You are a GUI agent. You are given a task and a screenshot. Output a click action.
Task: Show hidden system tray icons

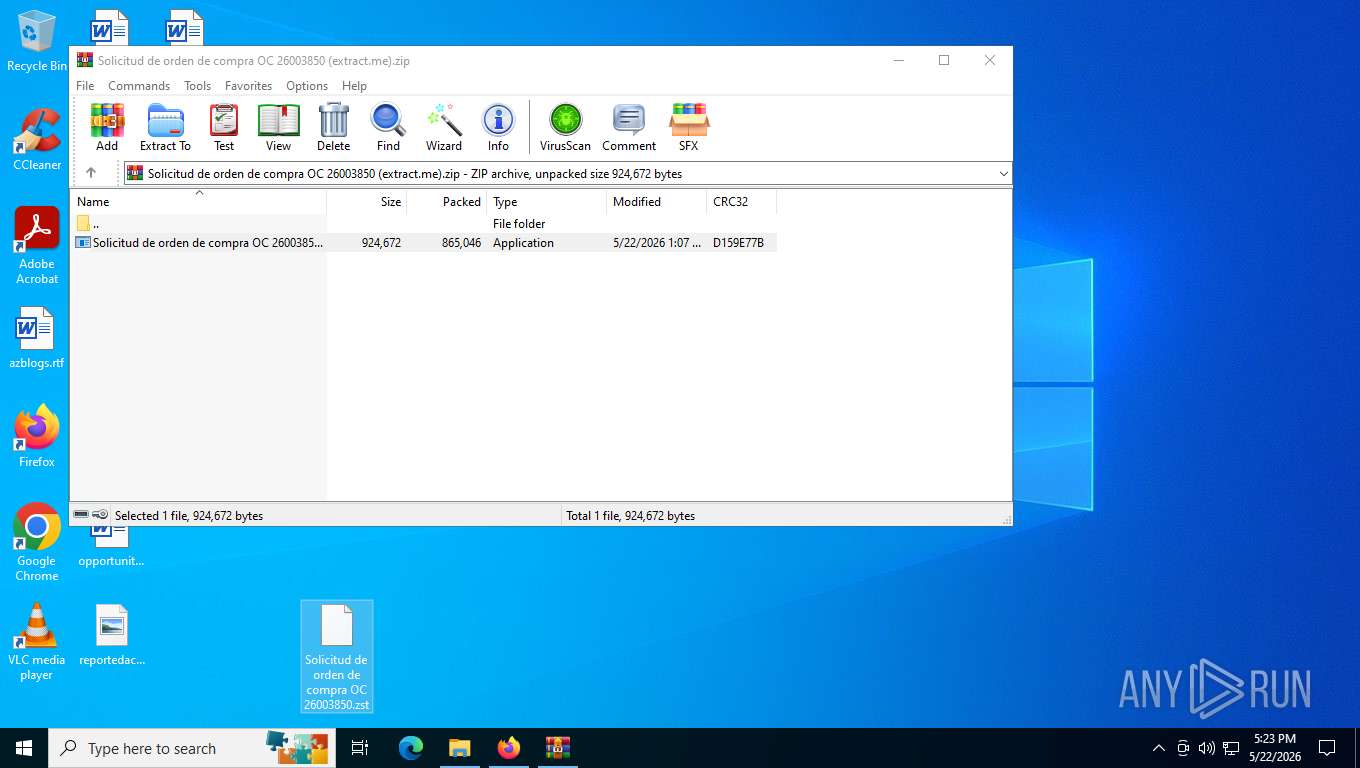[1159, 748]
